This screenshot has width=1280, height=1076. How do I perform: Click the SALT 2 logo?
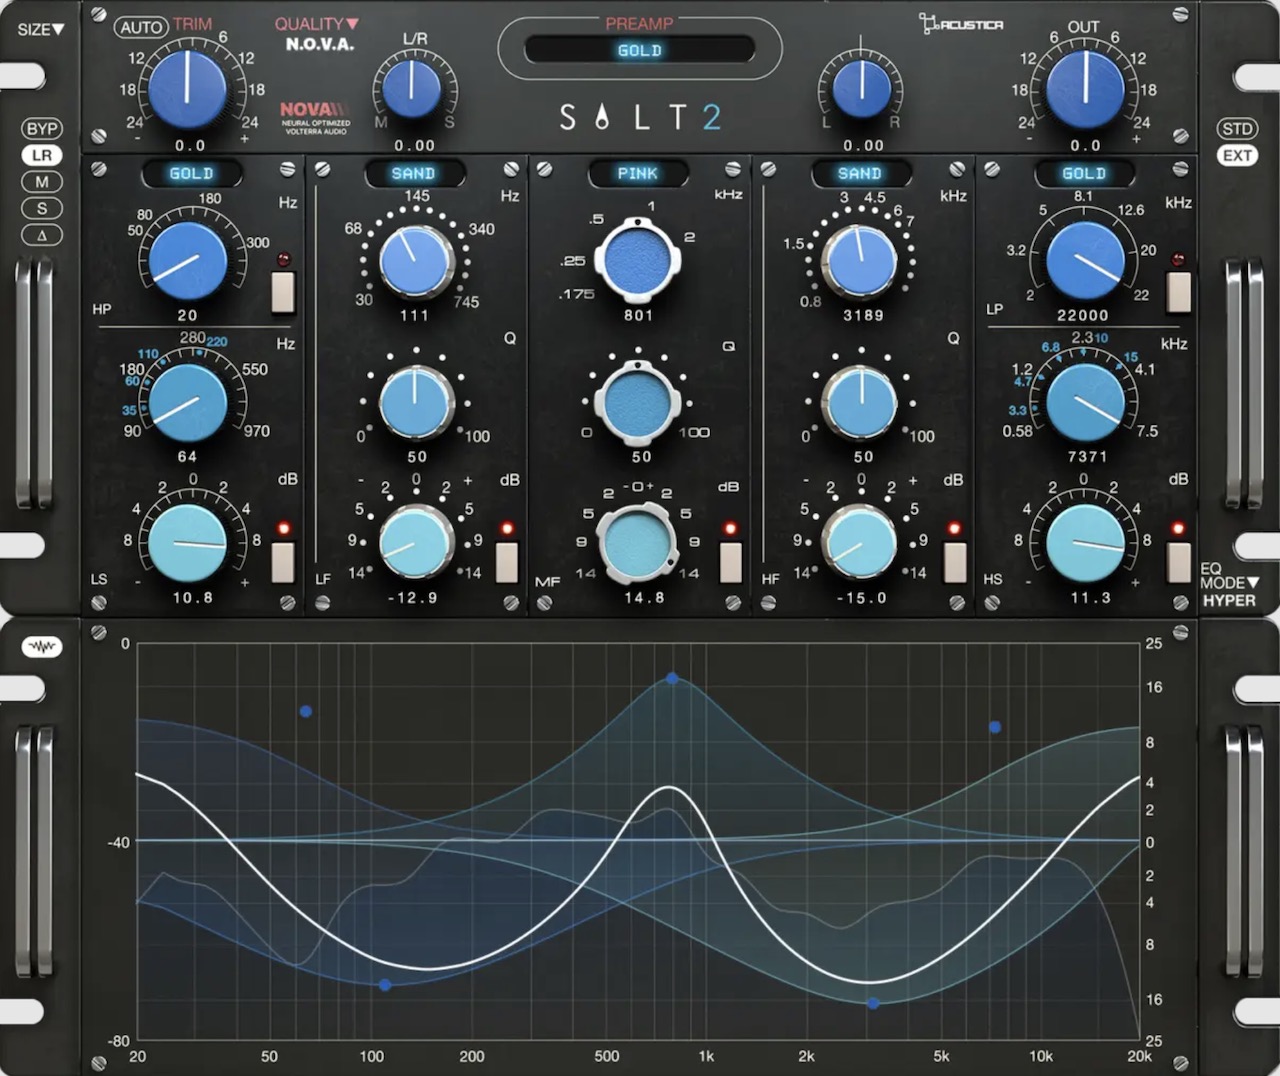[640, 117]
